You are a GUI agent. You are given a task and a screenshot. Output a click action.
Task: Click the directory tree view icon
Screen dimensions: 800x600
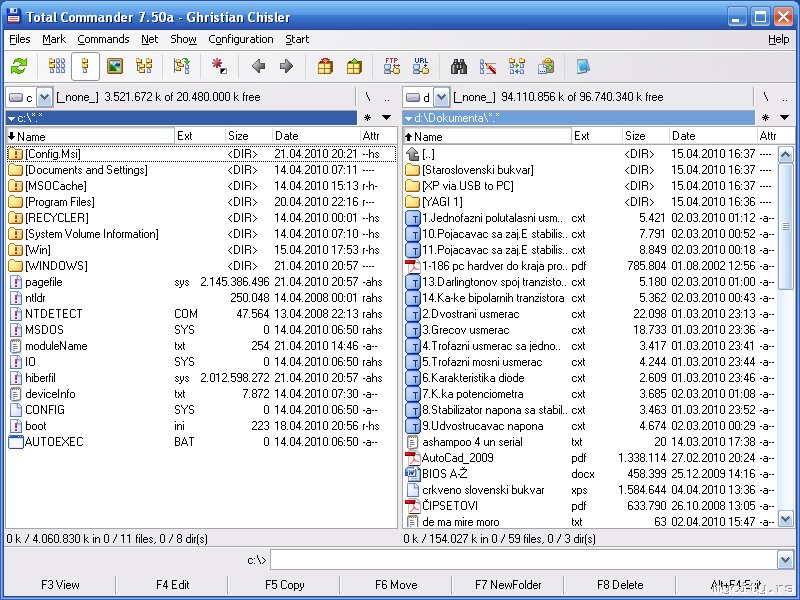click(x=144, y=66)
